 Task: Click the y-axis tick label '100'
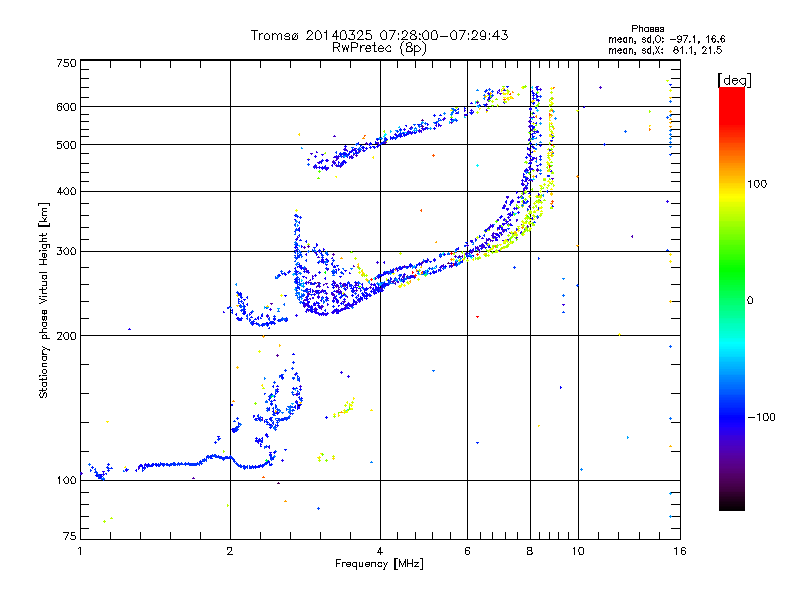(66, 480)
